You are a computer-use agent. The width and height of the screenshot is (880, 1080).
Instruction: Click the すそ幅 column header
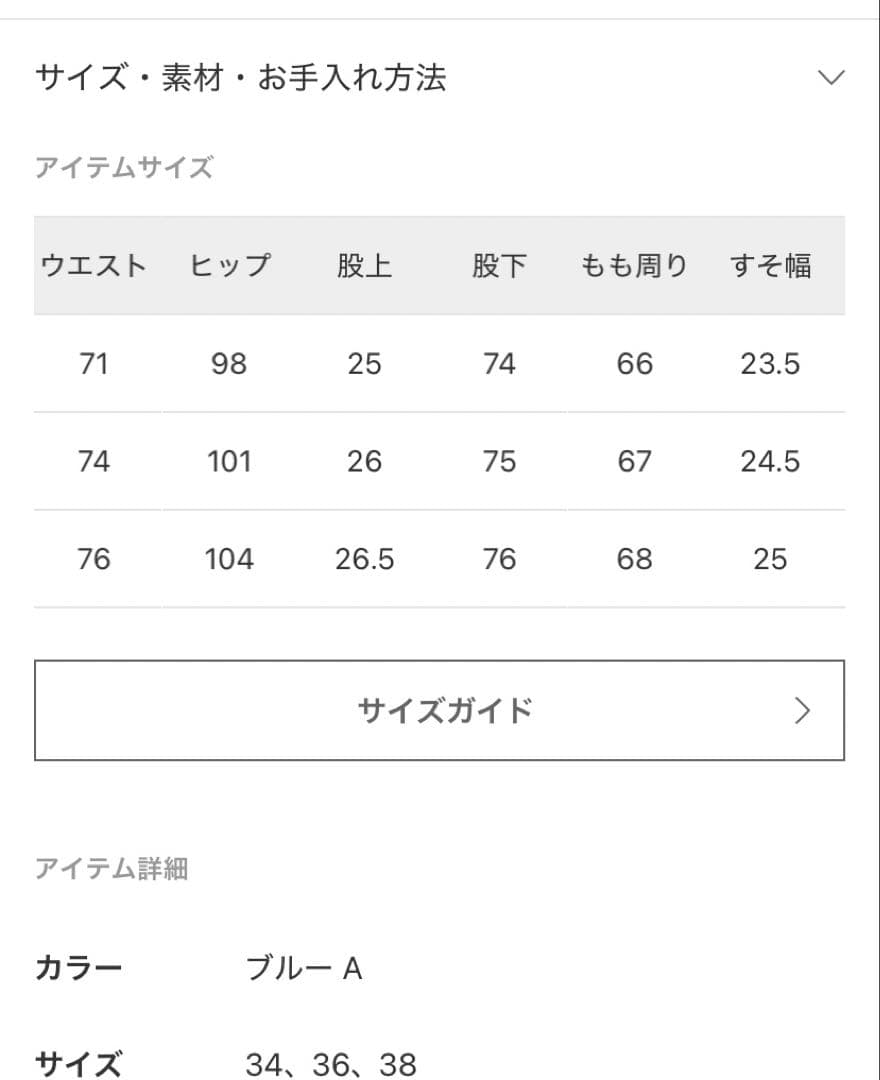771,264
